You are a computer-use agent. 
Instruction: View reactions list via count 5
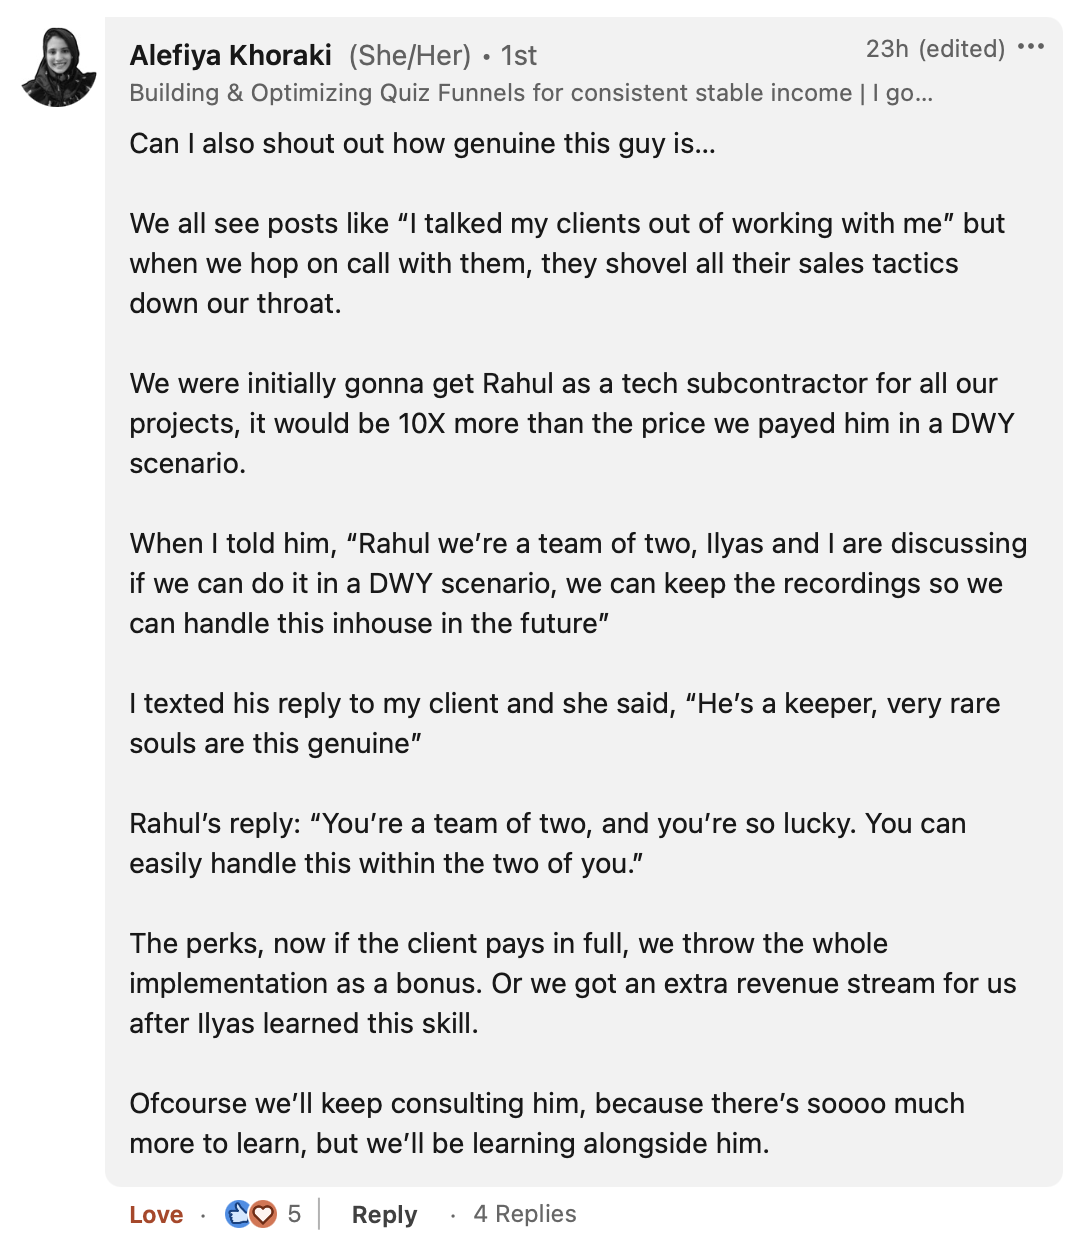[x=294, y=1214]
